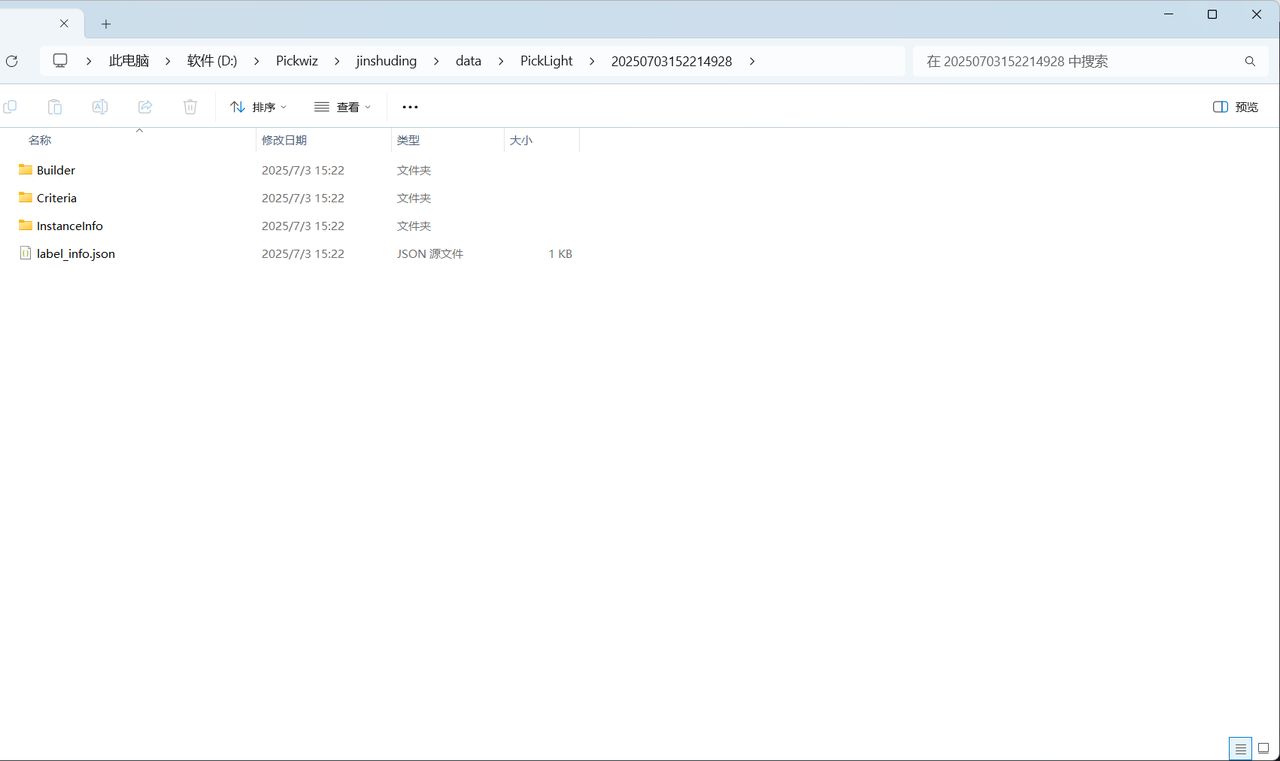Open the 排序 sort dropdown
This screenshot has height=761, width=1280.
[x=258, y=107]
